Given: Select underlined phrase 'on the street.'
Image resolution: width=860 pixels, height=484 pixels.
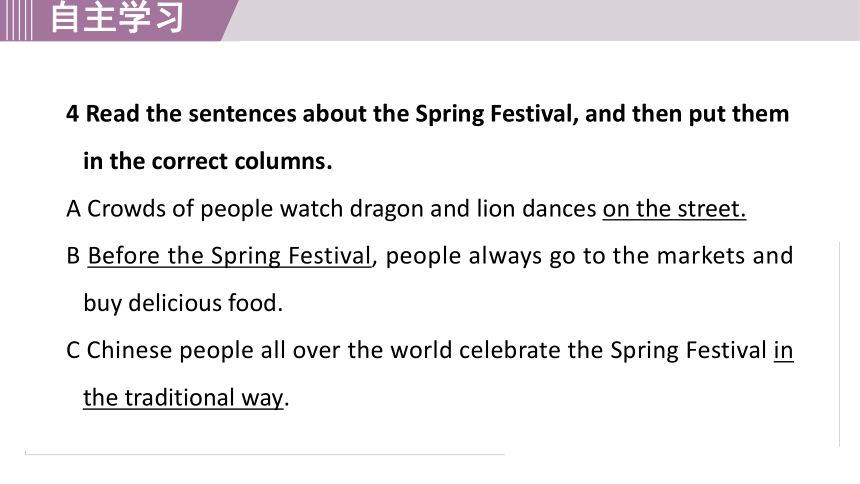Looking at the screenshot, I should (674, 209).
